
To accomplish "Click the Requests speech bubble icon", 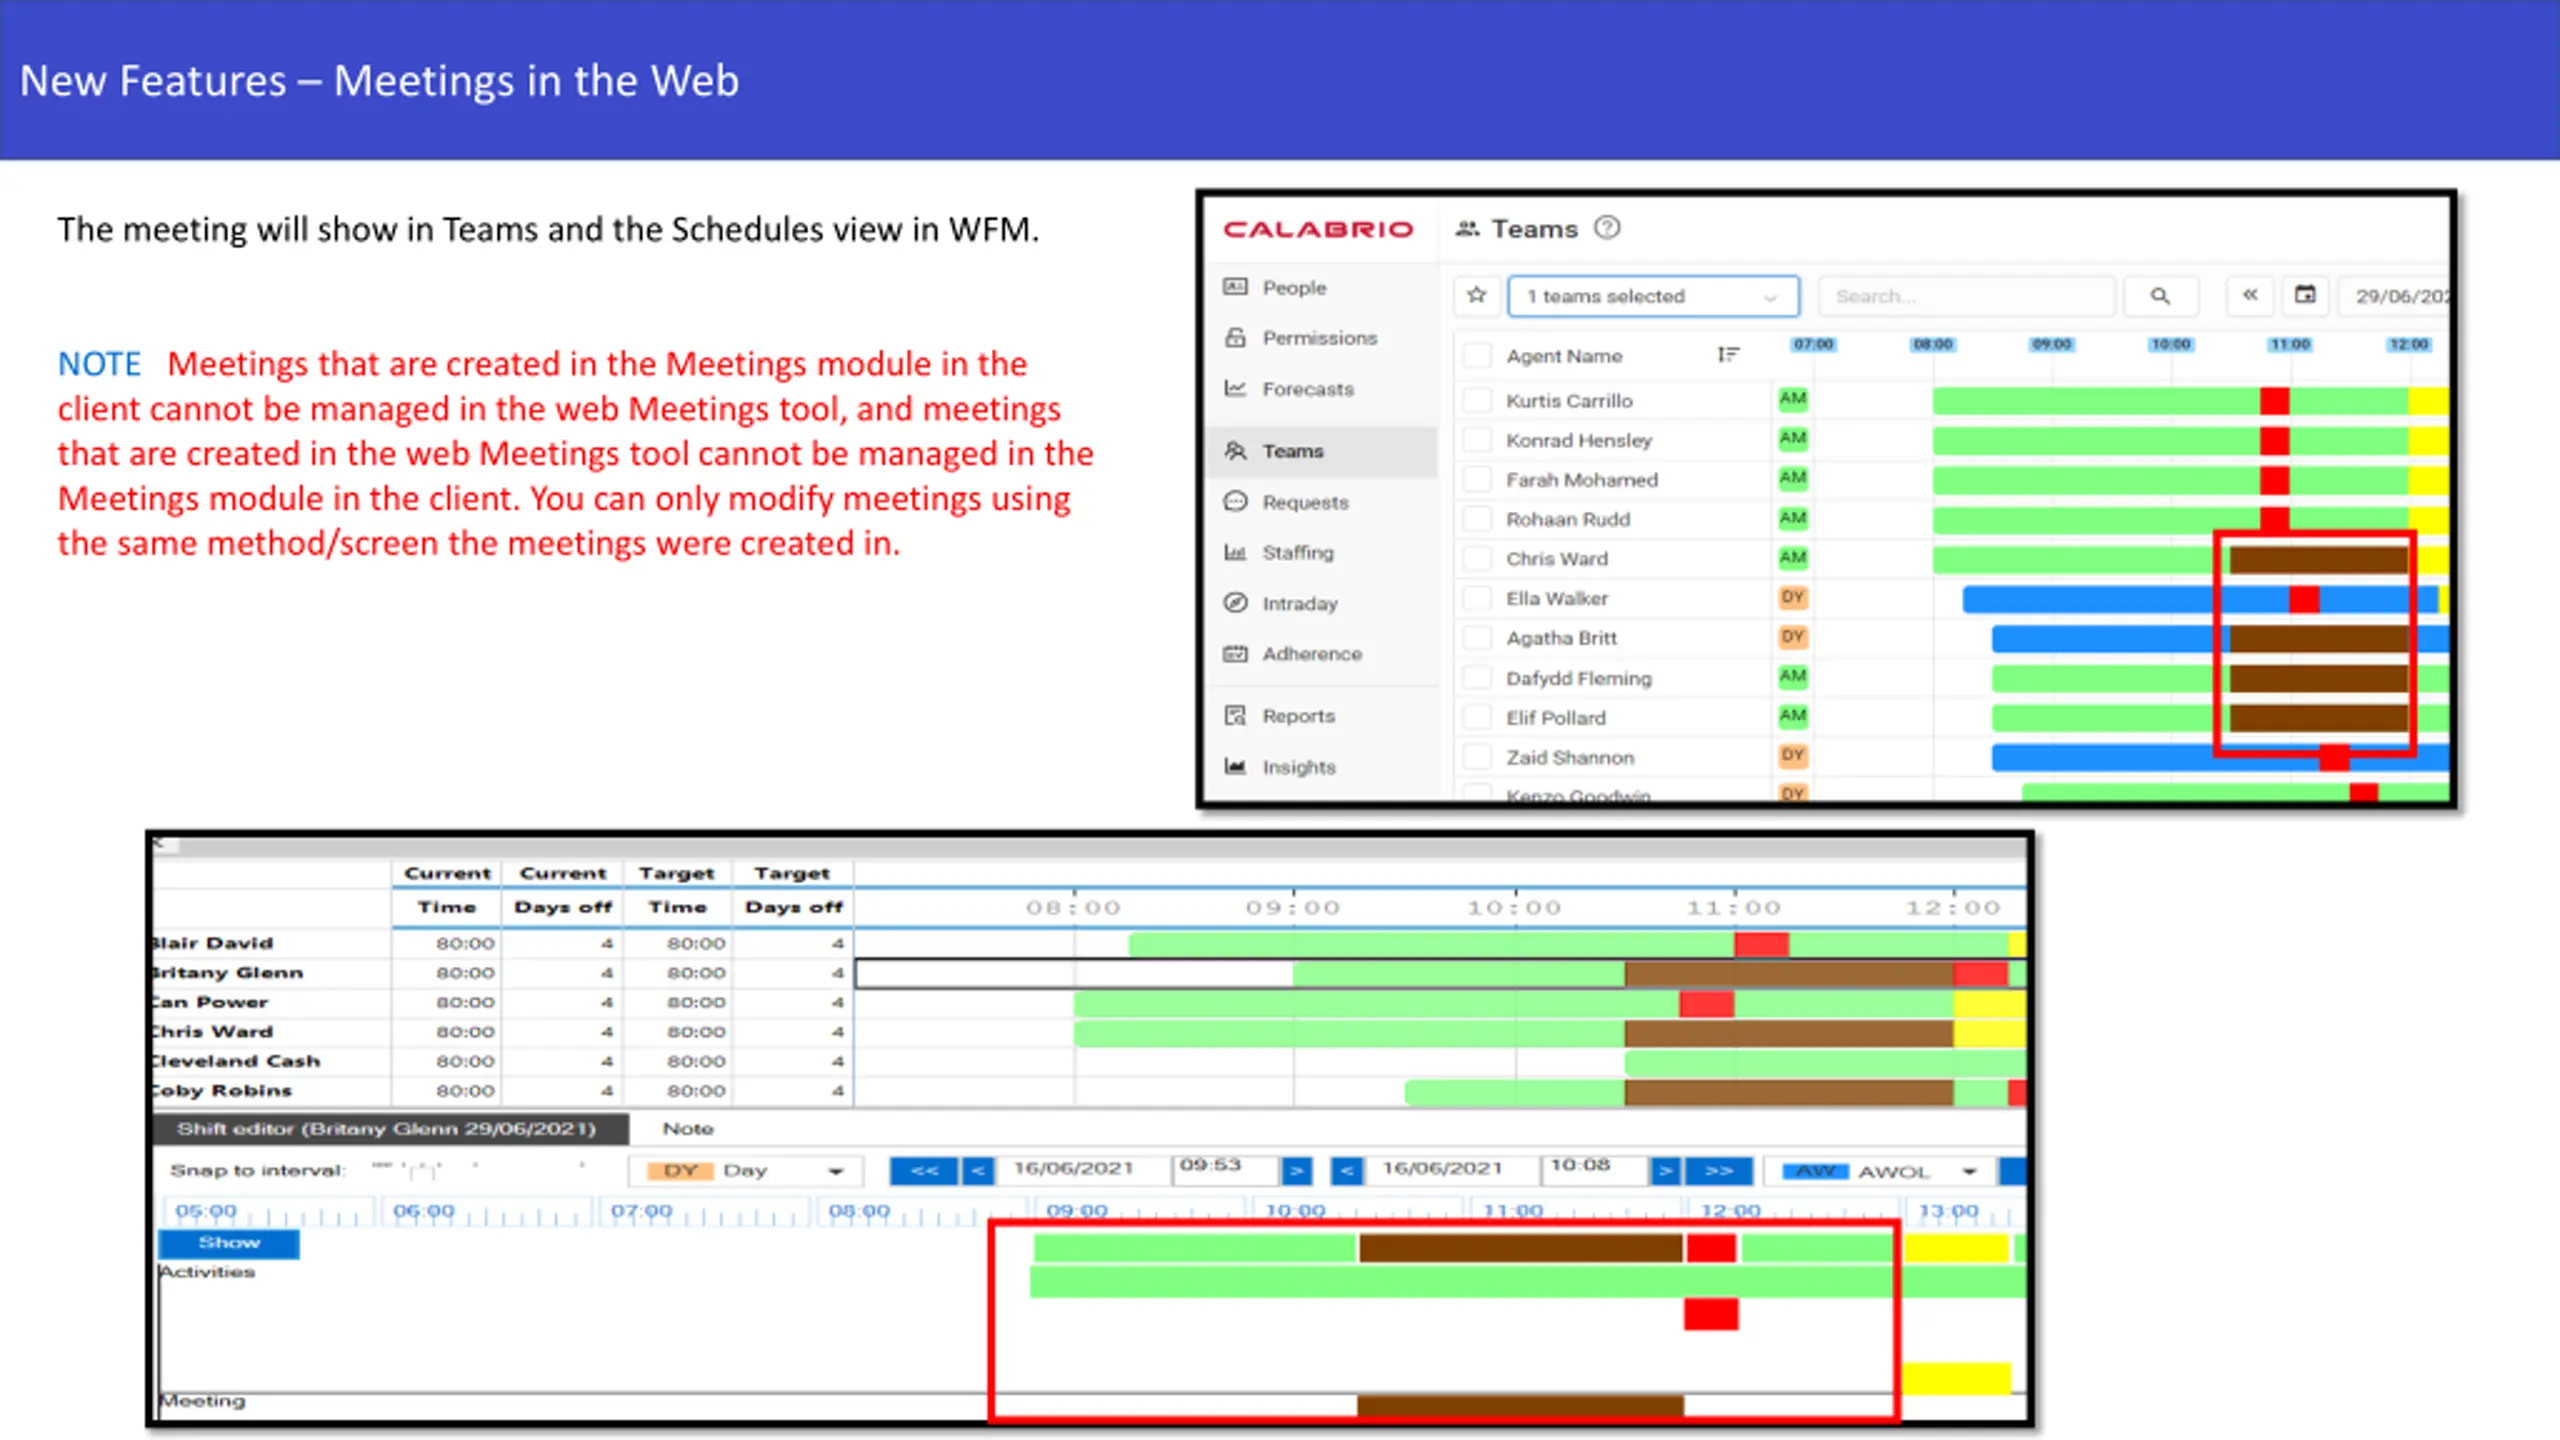I will [1236, 501].
